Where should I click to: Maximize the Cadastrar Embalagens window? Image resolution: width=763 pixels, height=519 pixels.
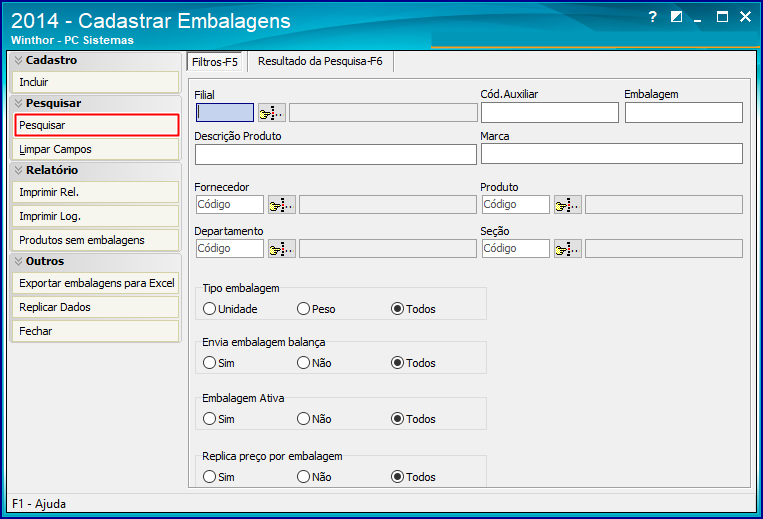pos(722,17)
